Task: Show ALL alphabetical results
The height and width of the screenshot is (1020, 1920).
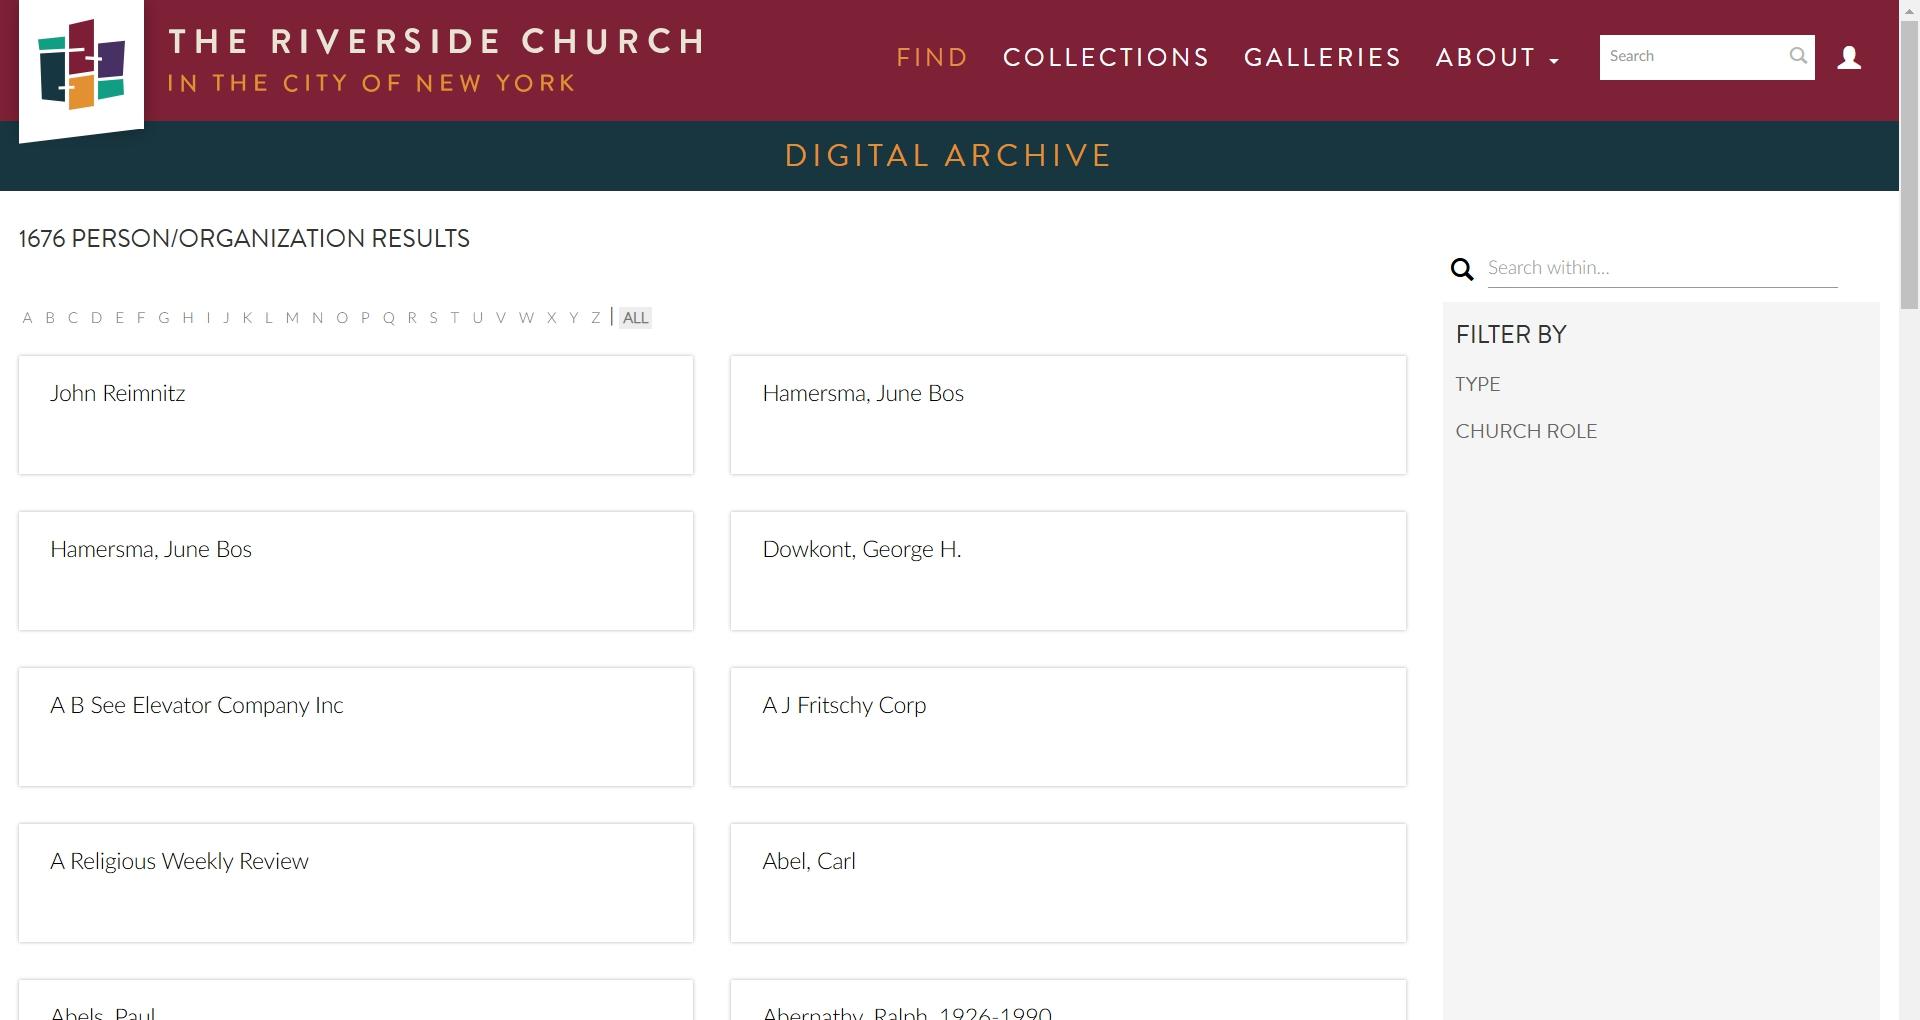Action: click(x=635, y=318)
